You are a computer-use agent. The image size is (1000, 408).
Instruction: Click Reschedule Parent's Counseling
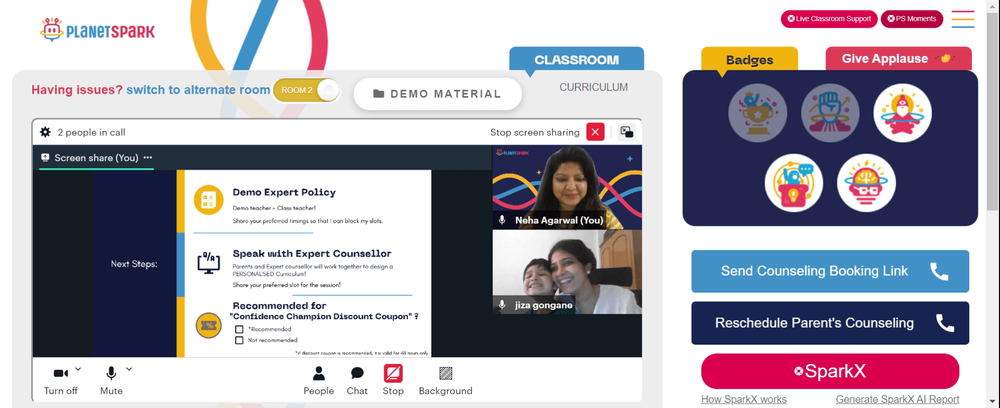[x=830, y=323]
